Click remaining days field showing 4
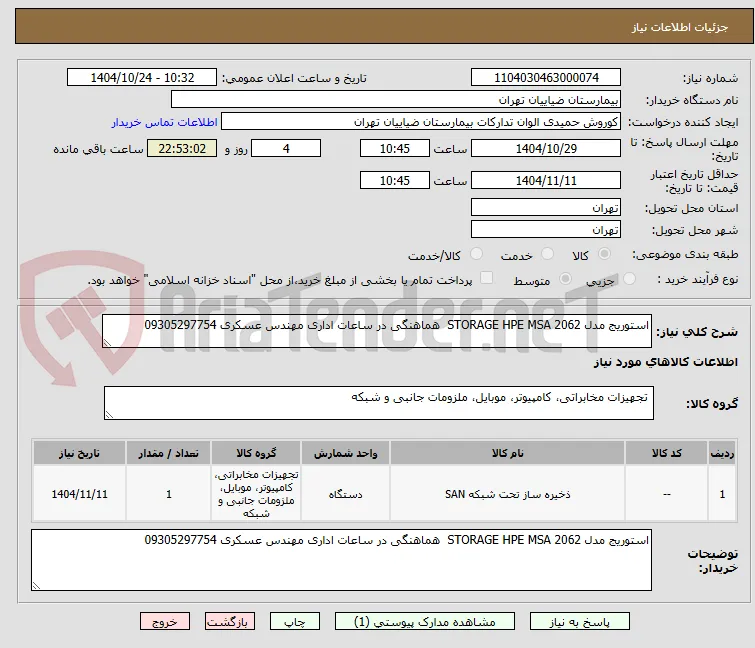This screenshot has width=755, height=648. [286, 148]
